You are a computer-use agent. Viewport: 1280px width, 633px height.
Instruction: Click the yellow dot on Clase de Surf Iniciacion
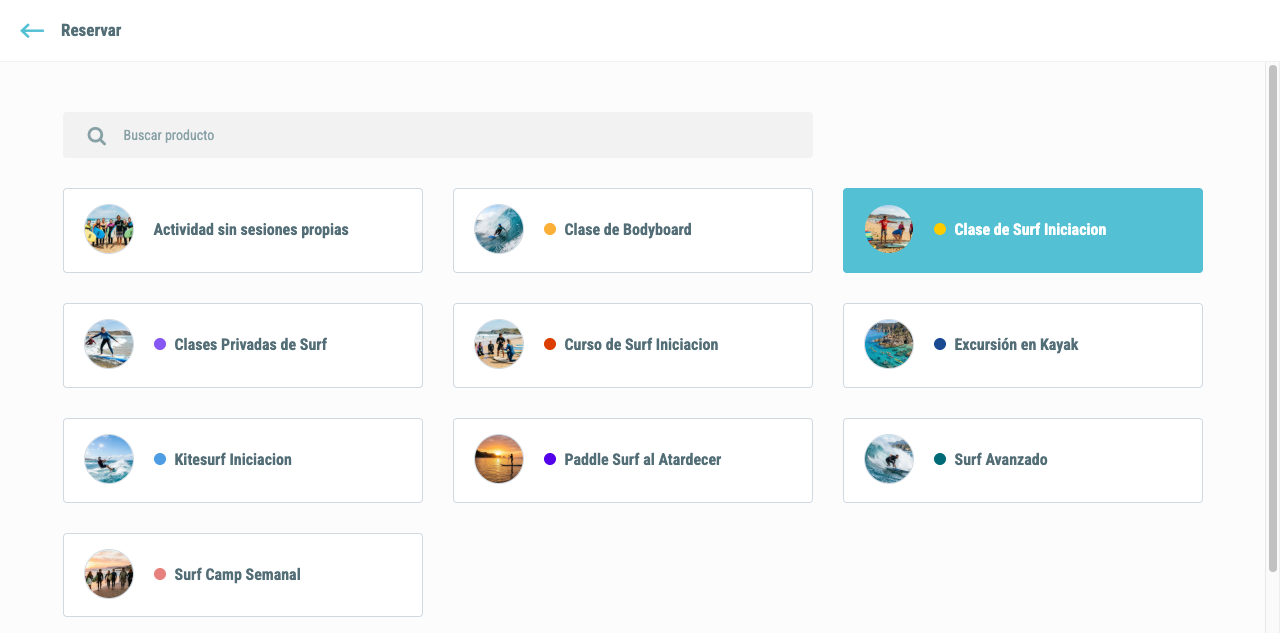pos(940,229)
